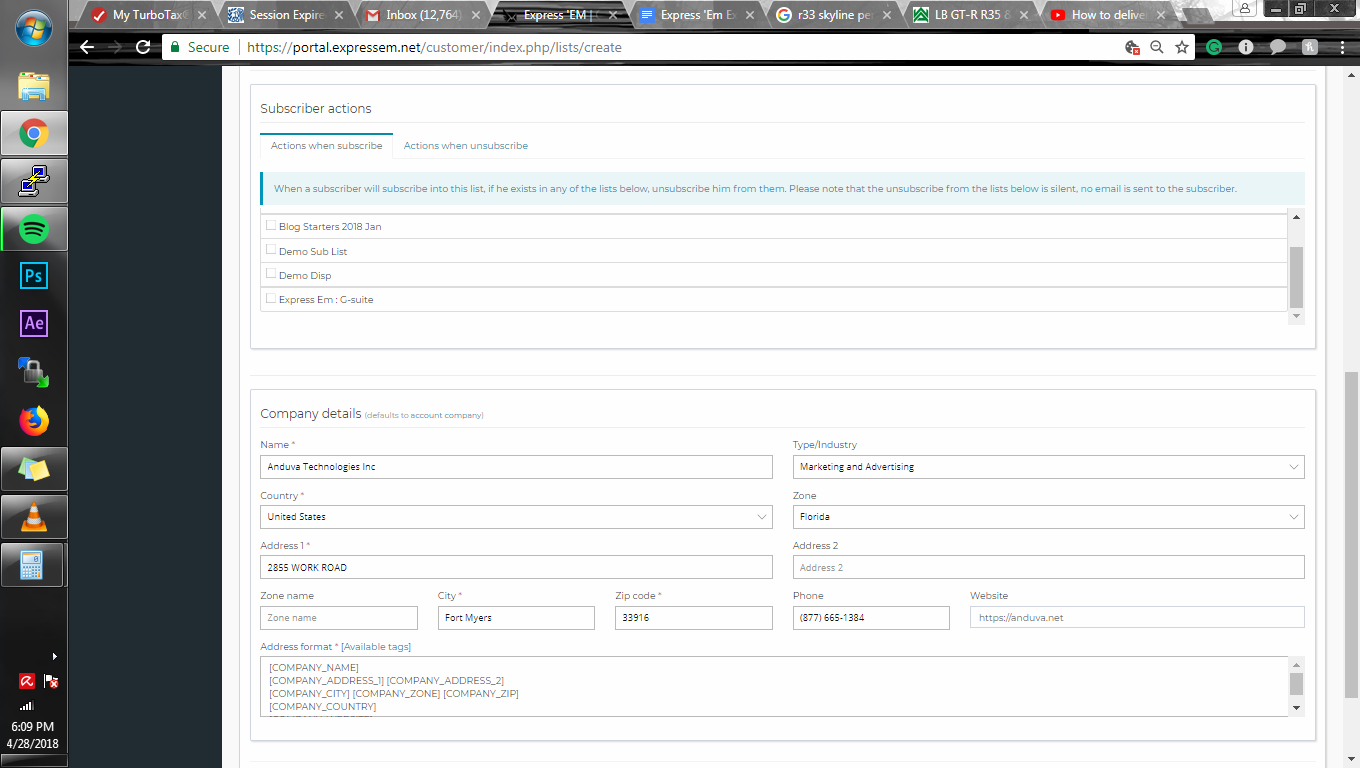Close the YouTube How to deliver tab
The width and height of the screenshot is (1360, 768).
point(1161,15)
